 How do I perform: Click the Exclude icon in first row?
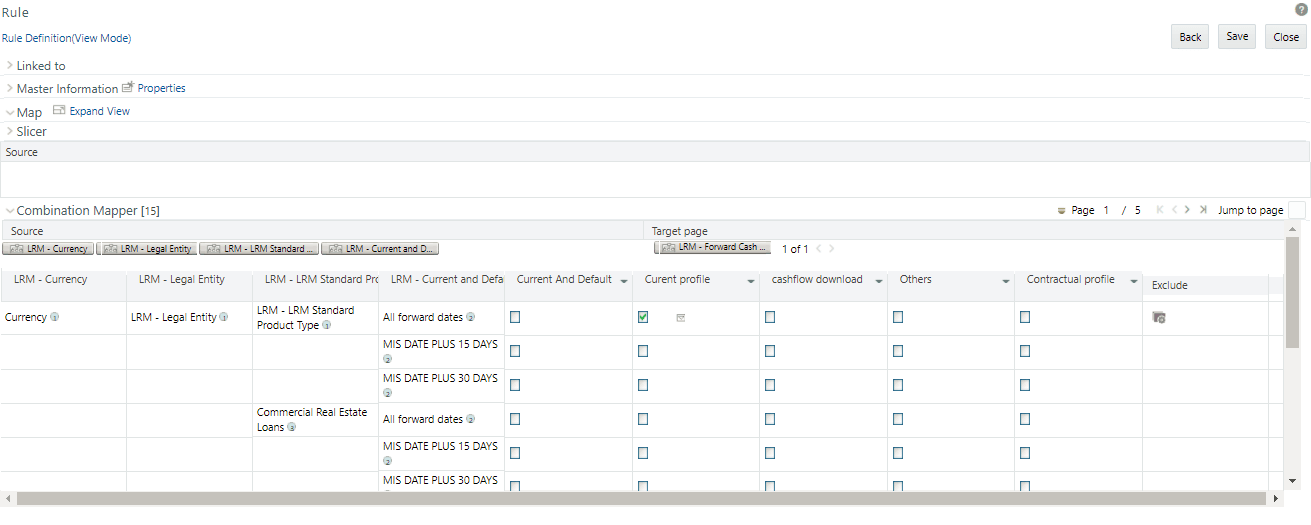[x=1159, y=317]
